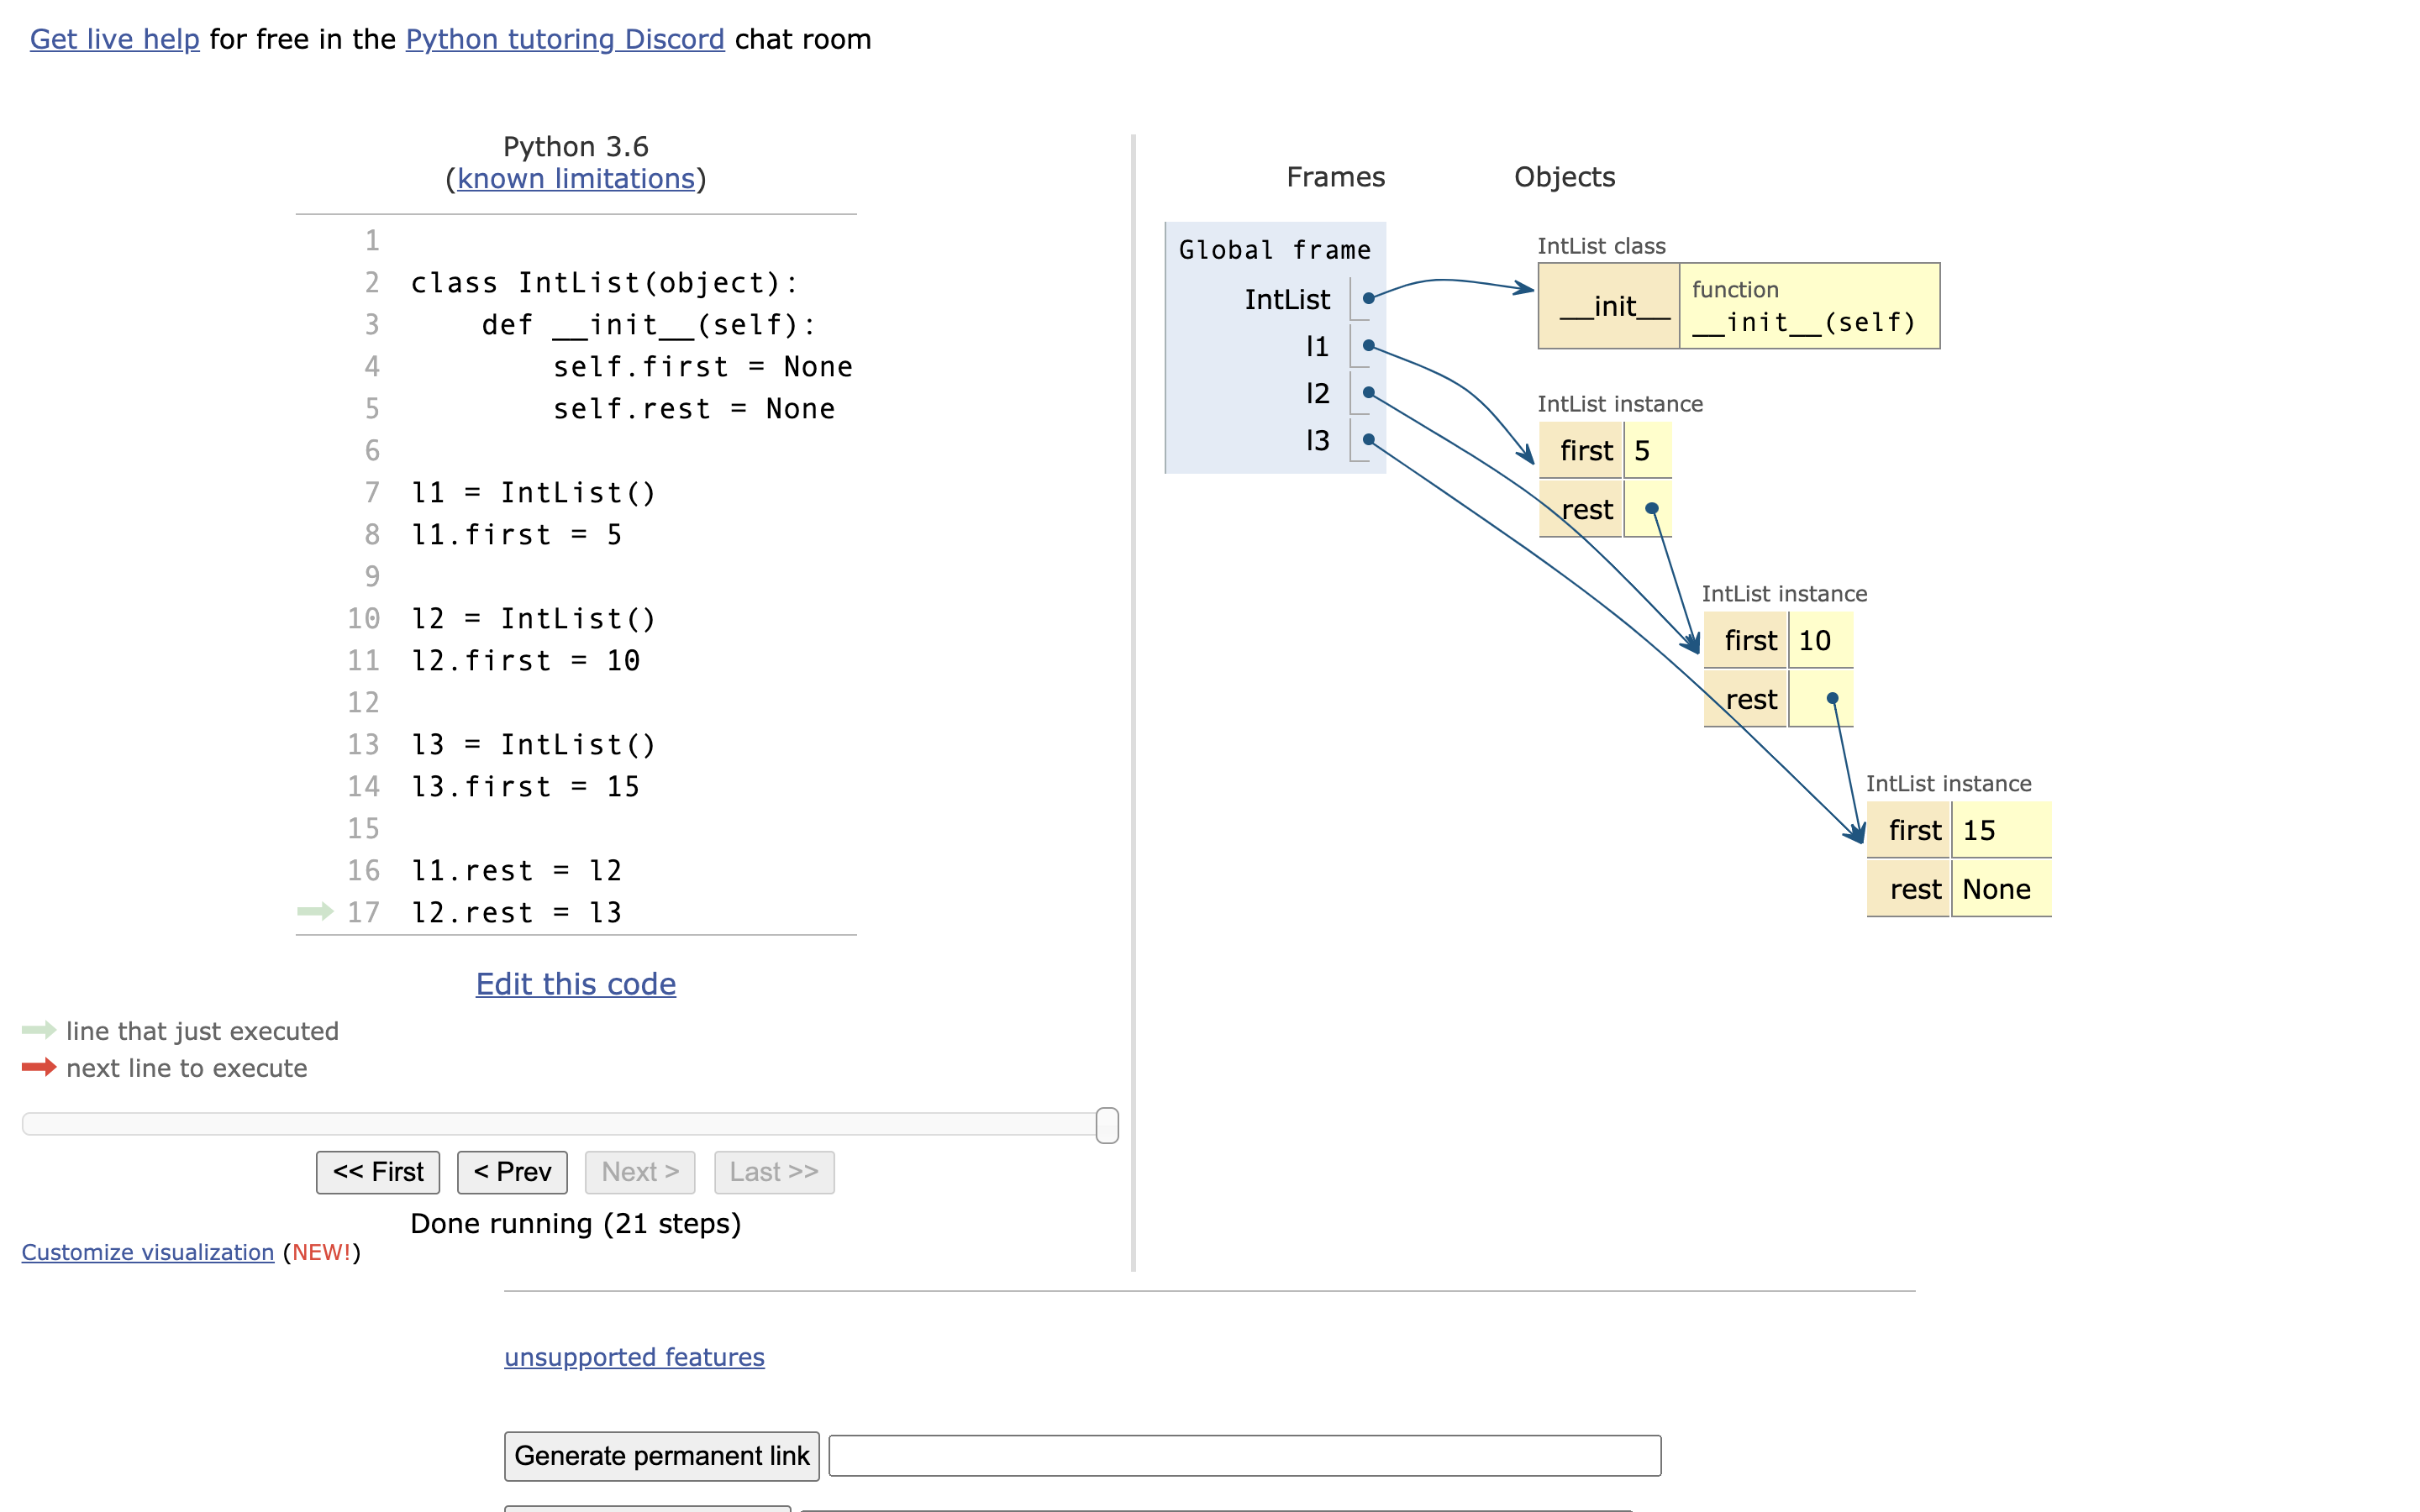
Task: Click code line 8 'l1.first = 5'
Action: 517,535
